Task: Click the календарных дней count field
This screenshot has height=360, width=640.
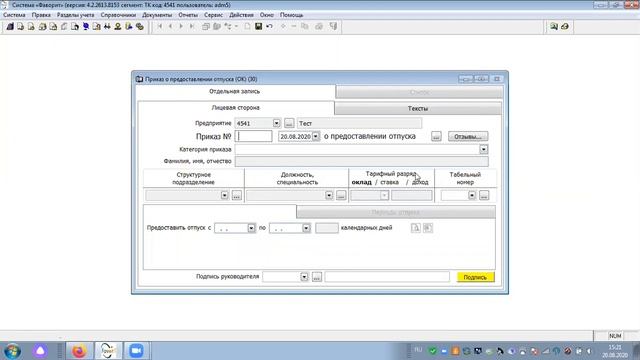Action: [x=327, y=228]
